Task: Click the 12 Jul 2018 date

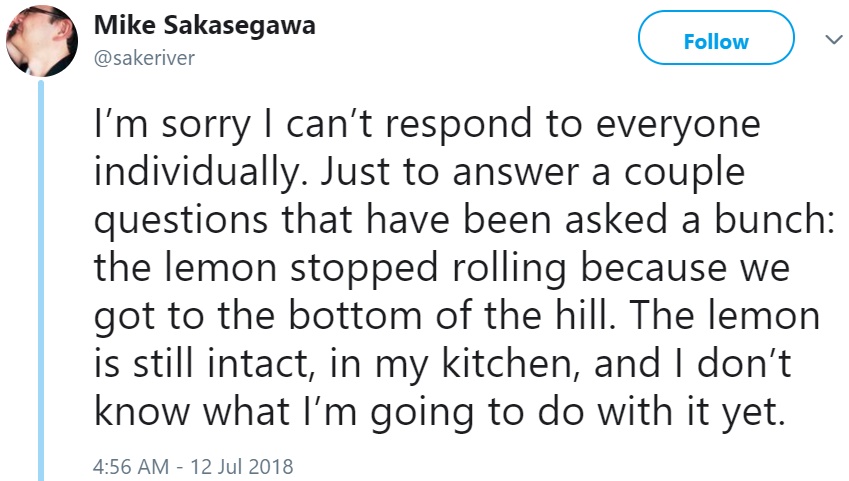Action: pos(241,466)
